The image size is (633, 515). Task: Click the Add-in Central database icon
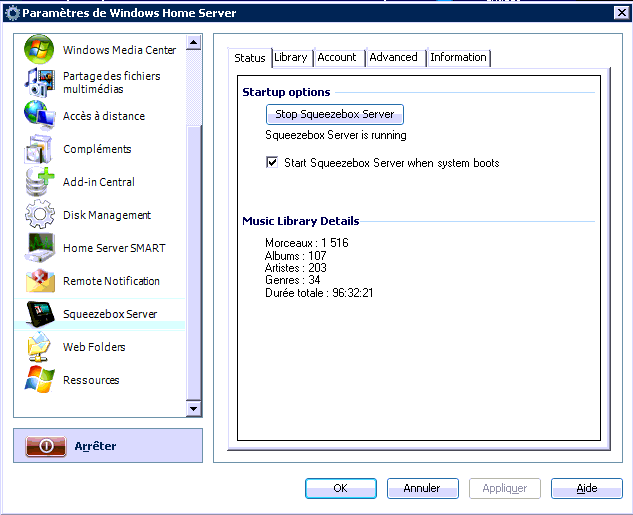pos(39,182)
